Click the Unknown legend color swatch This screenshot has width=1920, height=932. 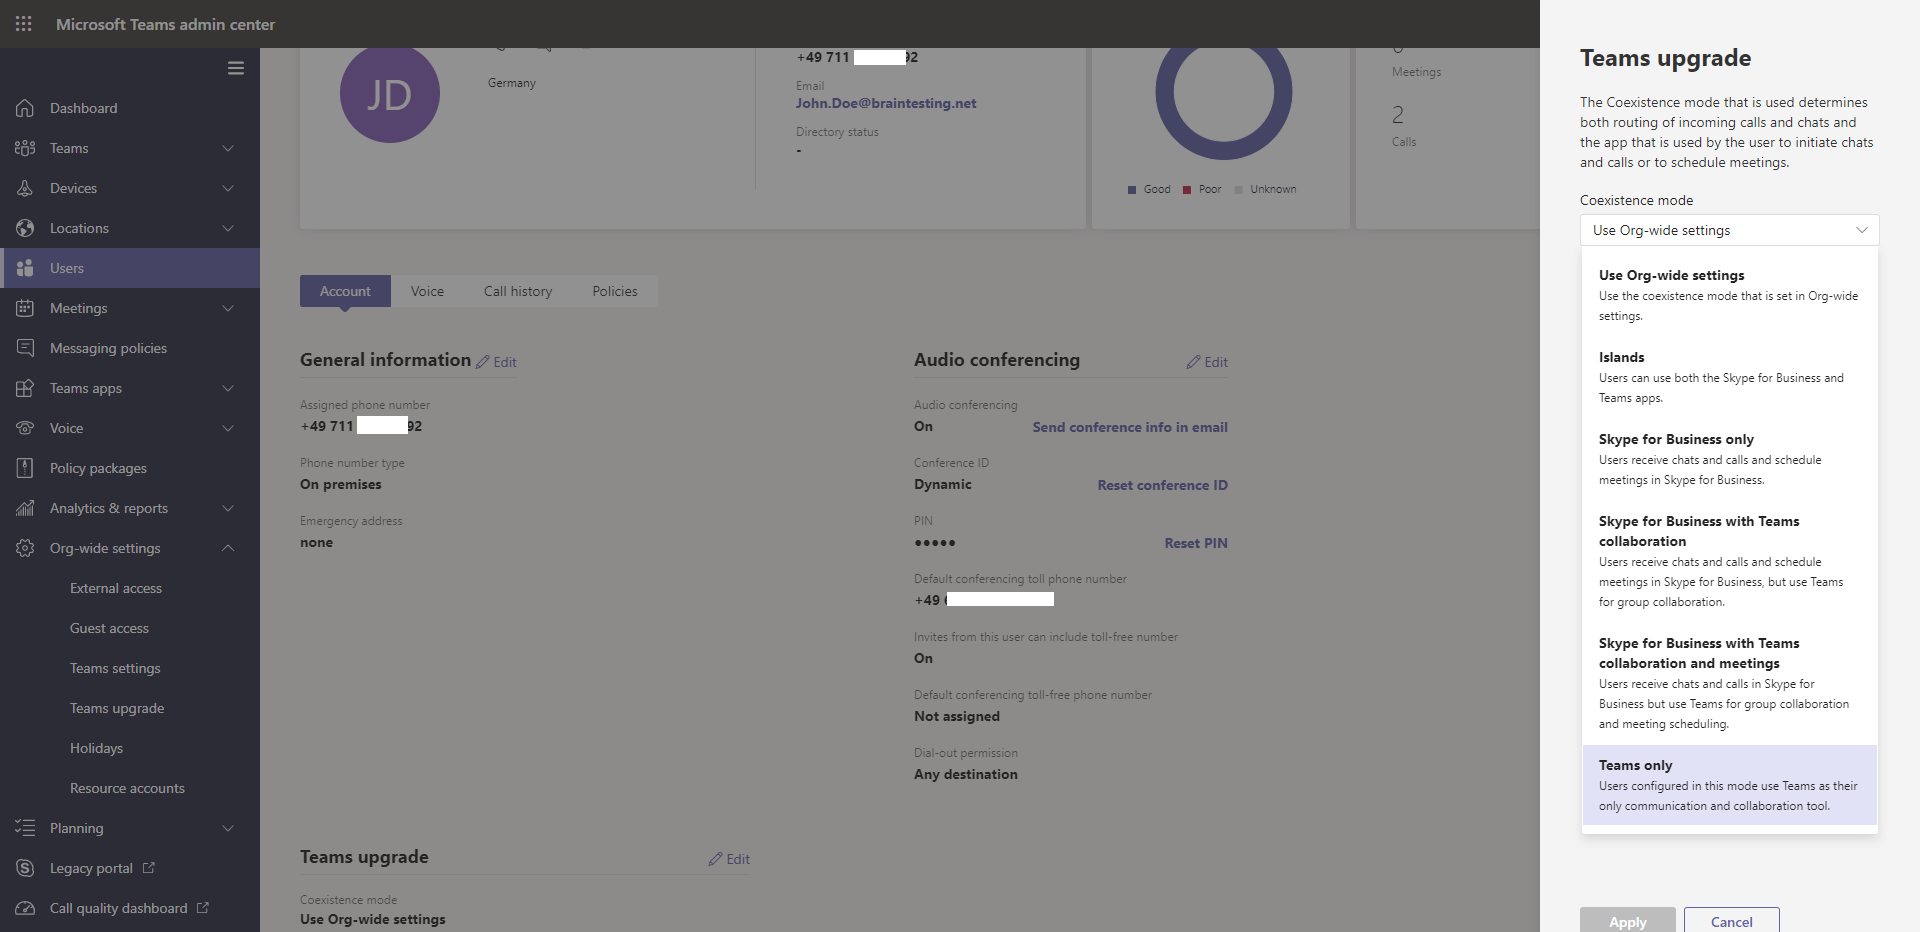pos(1239,189)
